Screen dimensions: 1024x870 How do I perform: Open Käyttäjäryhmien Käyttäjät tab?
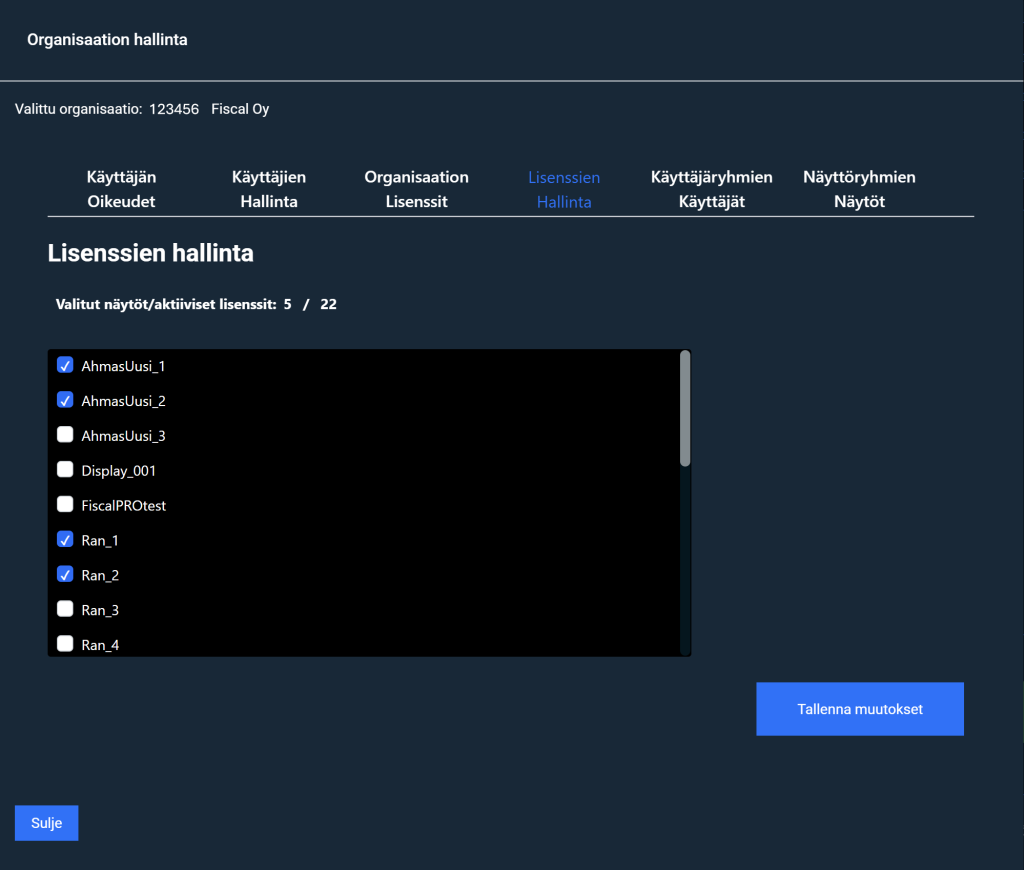coord(711,189)
